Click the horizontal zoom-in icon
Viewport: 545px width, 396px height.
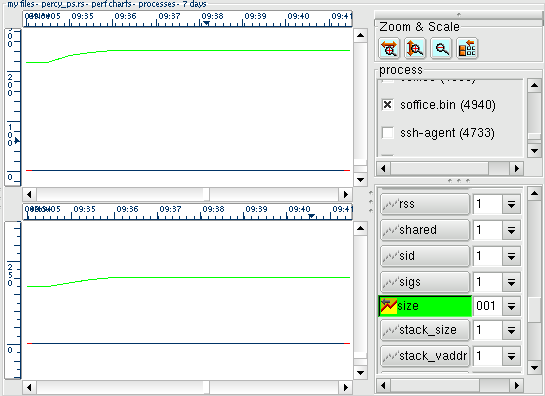pyautogui.click(x=389, y=48)
